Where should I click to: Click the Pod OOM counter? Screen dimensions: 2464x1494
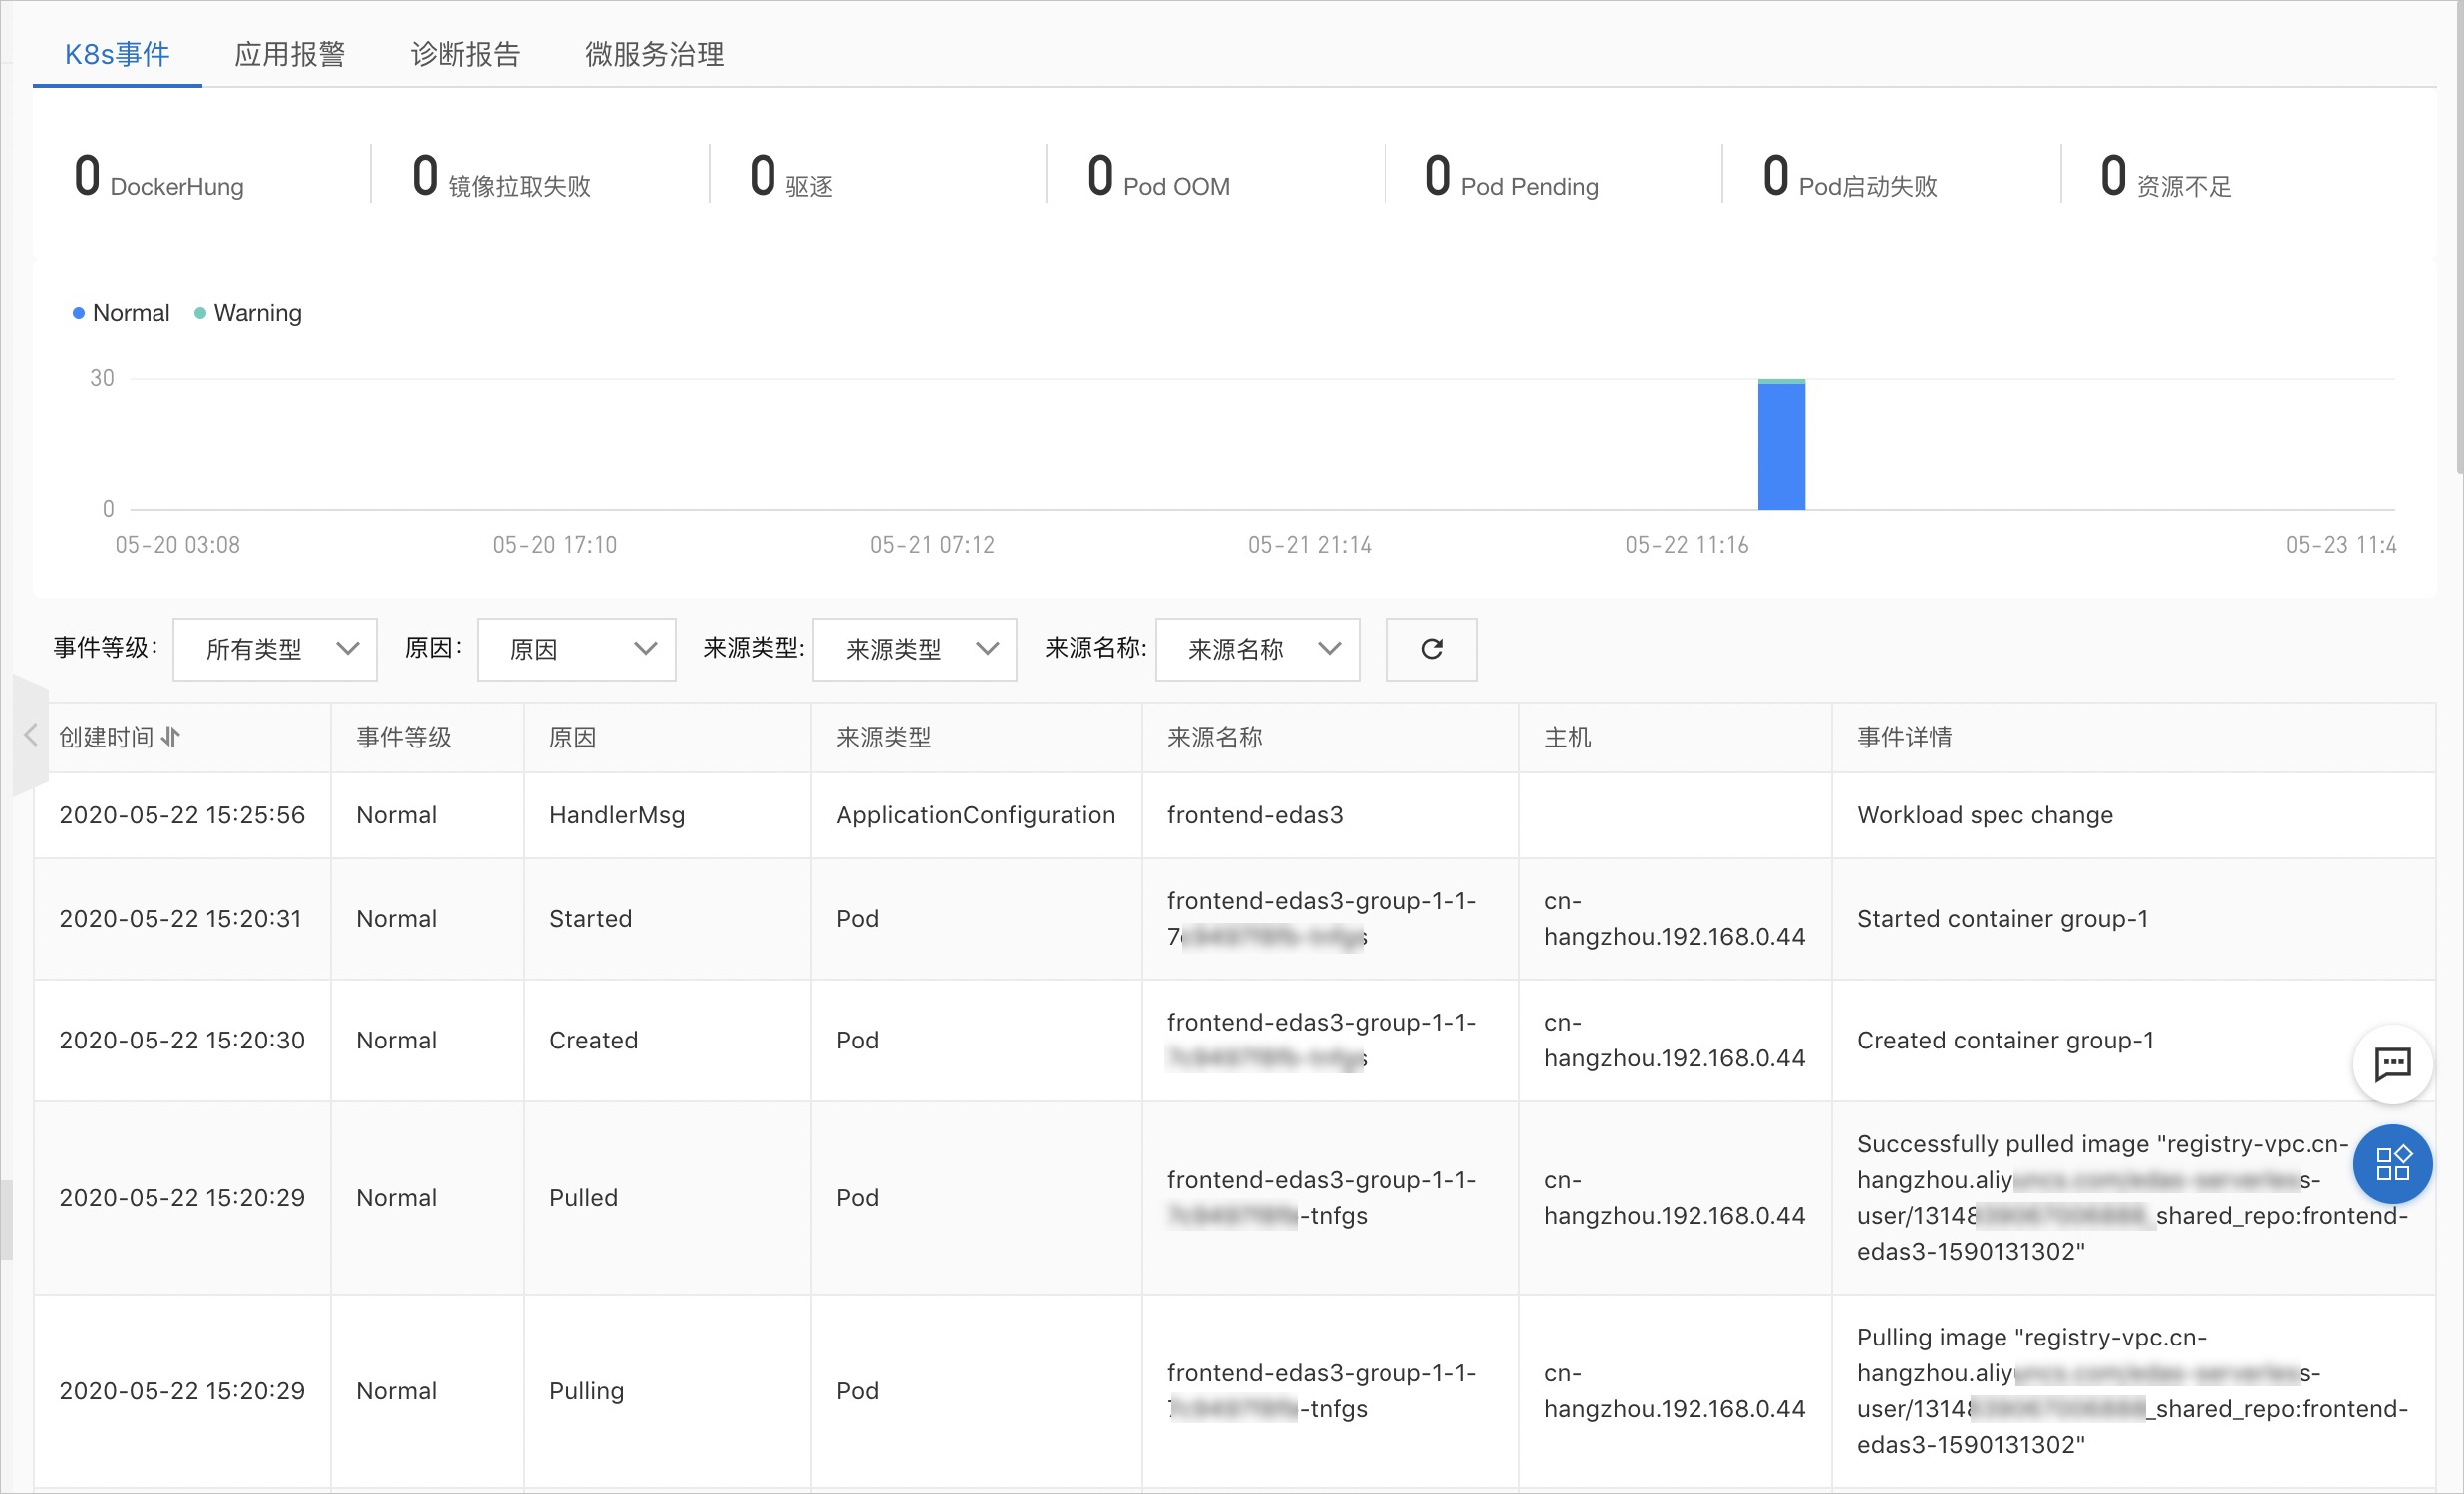click(1158, 178)
